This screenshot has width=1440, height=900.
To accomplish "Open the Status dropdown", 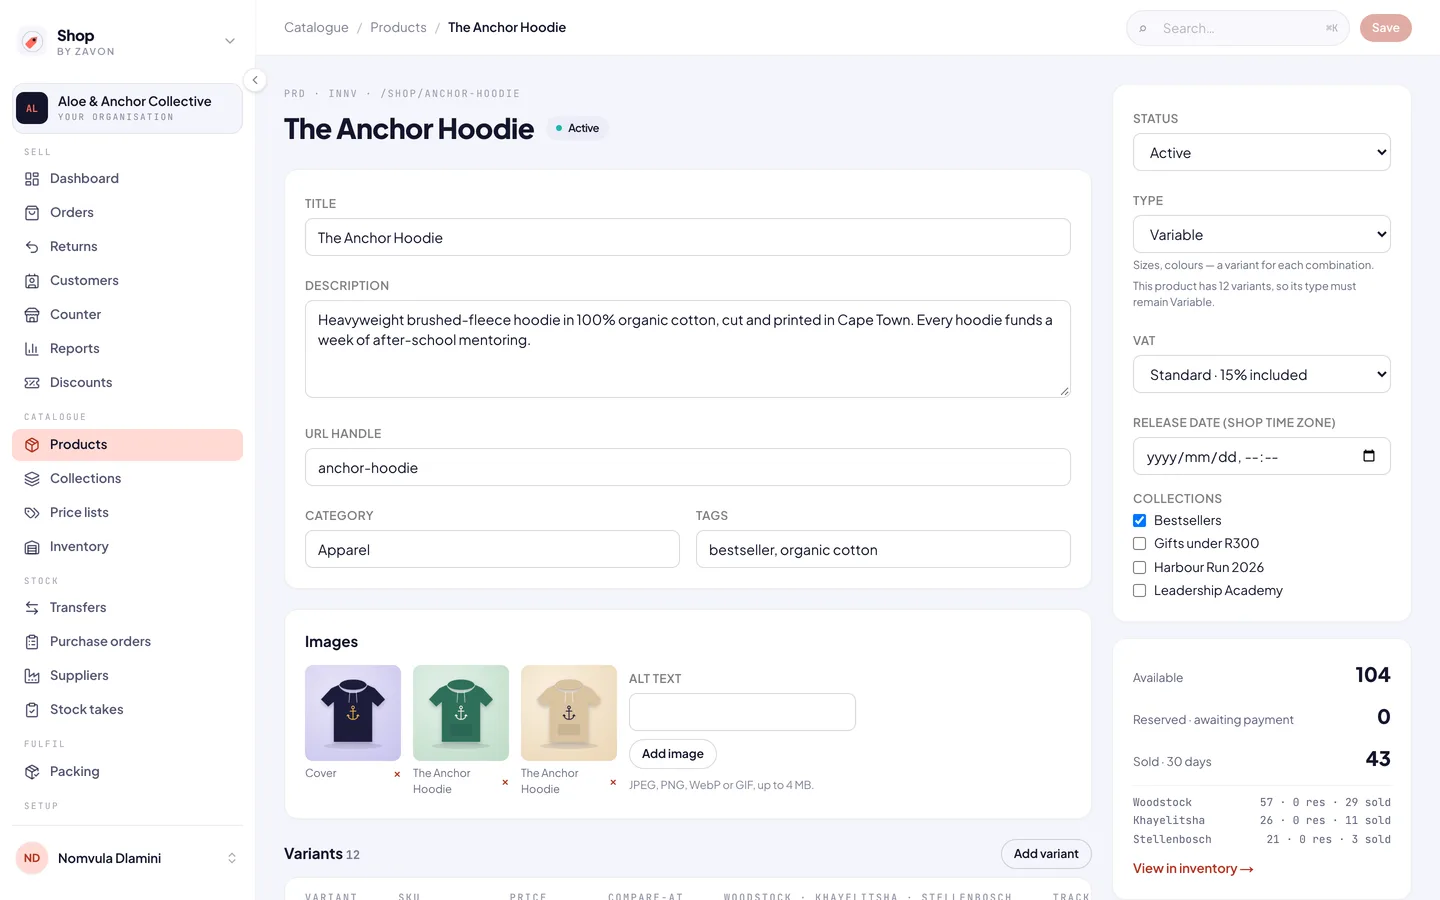I will click(x=1262, y=153).
